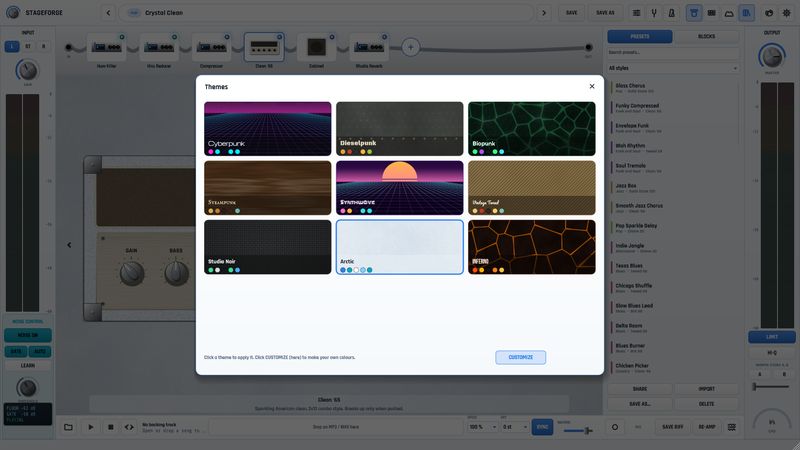
Task: Click the noise LEARN button
Action: 28,365
